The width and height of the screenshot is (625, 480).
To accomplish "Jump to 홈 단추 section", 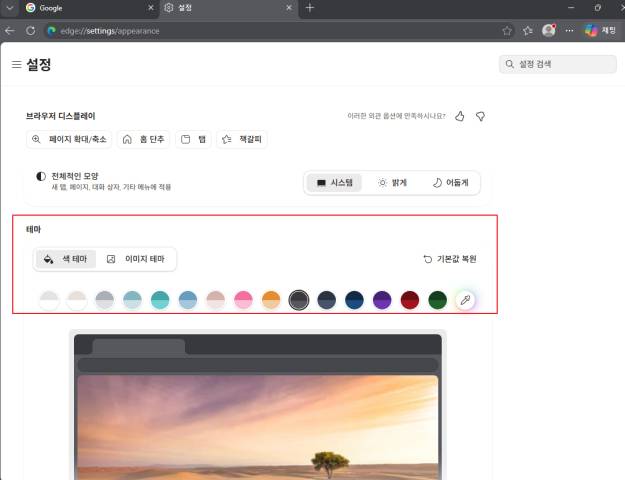I will (x=143, y=140).
